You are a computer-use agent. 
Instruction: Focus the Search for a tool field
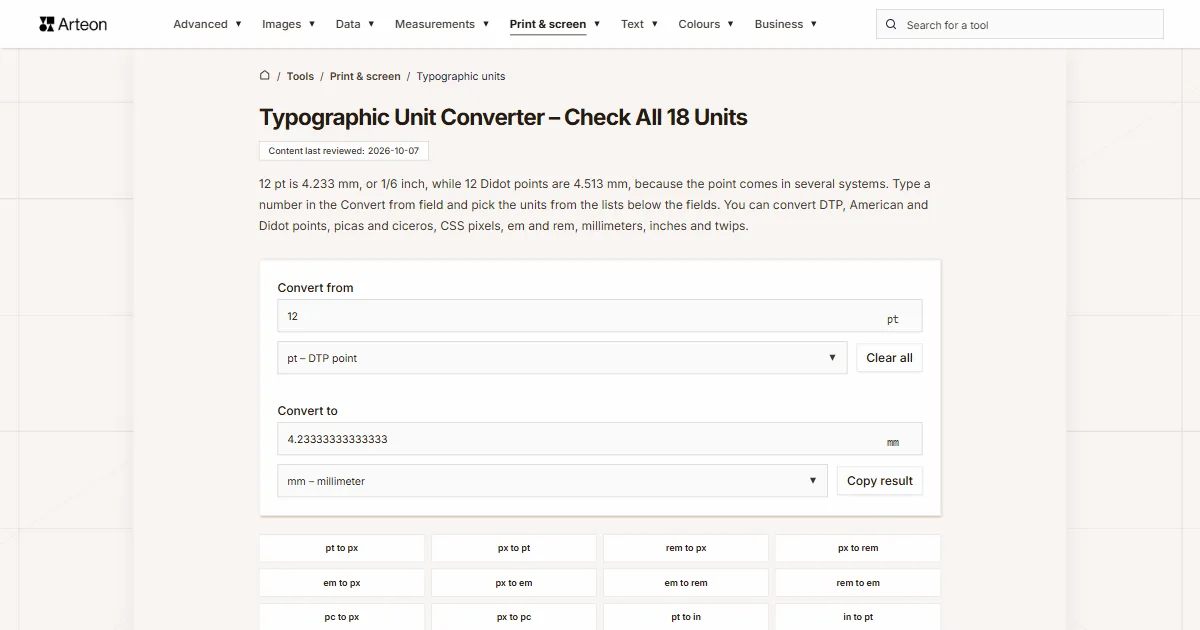pos(1020,24)
